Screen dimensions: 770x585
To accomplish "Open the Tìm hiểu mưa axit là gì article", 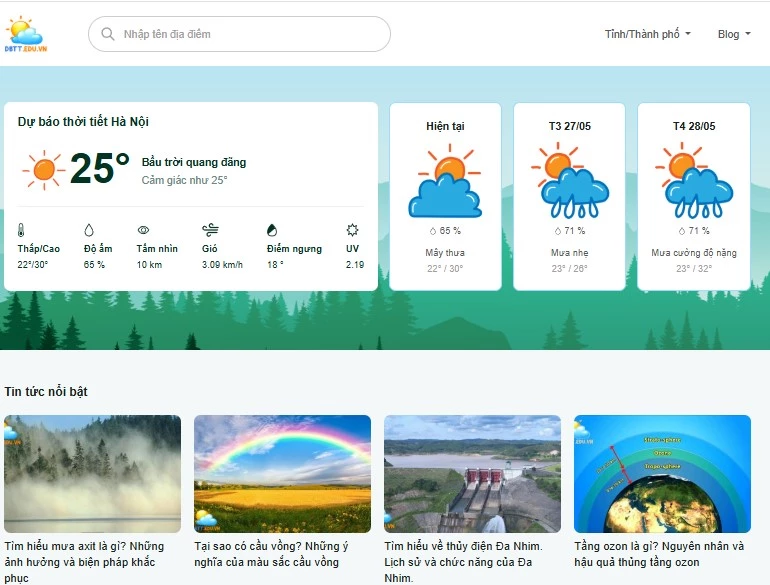I will coord(84,562).
